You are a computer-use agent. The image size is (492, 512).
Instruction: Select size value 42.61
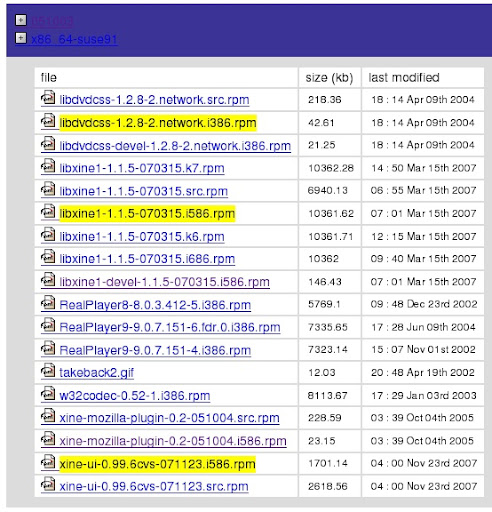321,123
